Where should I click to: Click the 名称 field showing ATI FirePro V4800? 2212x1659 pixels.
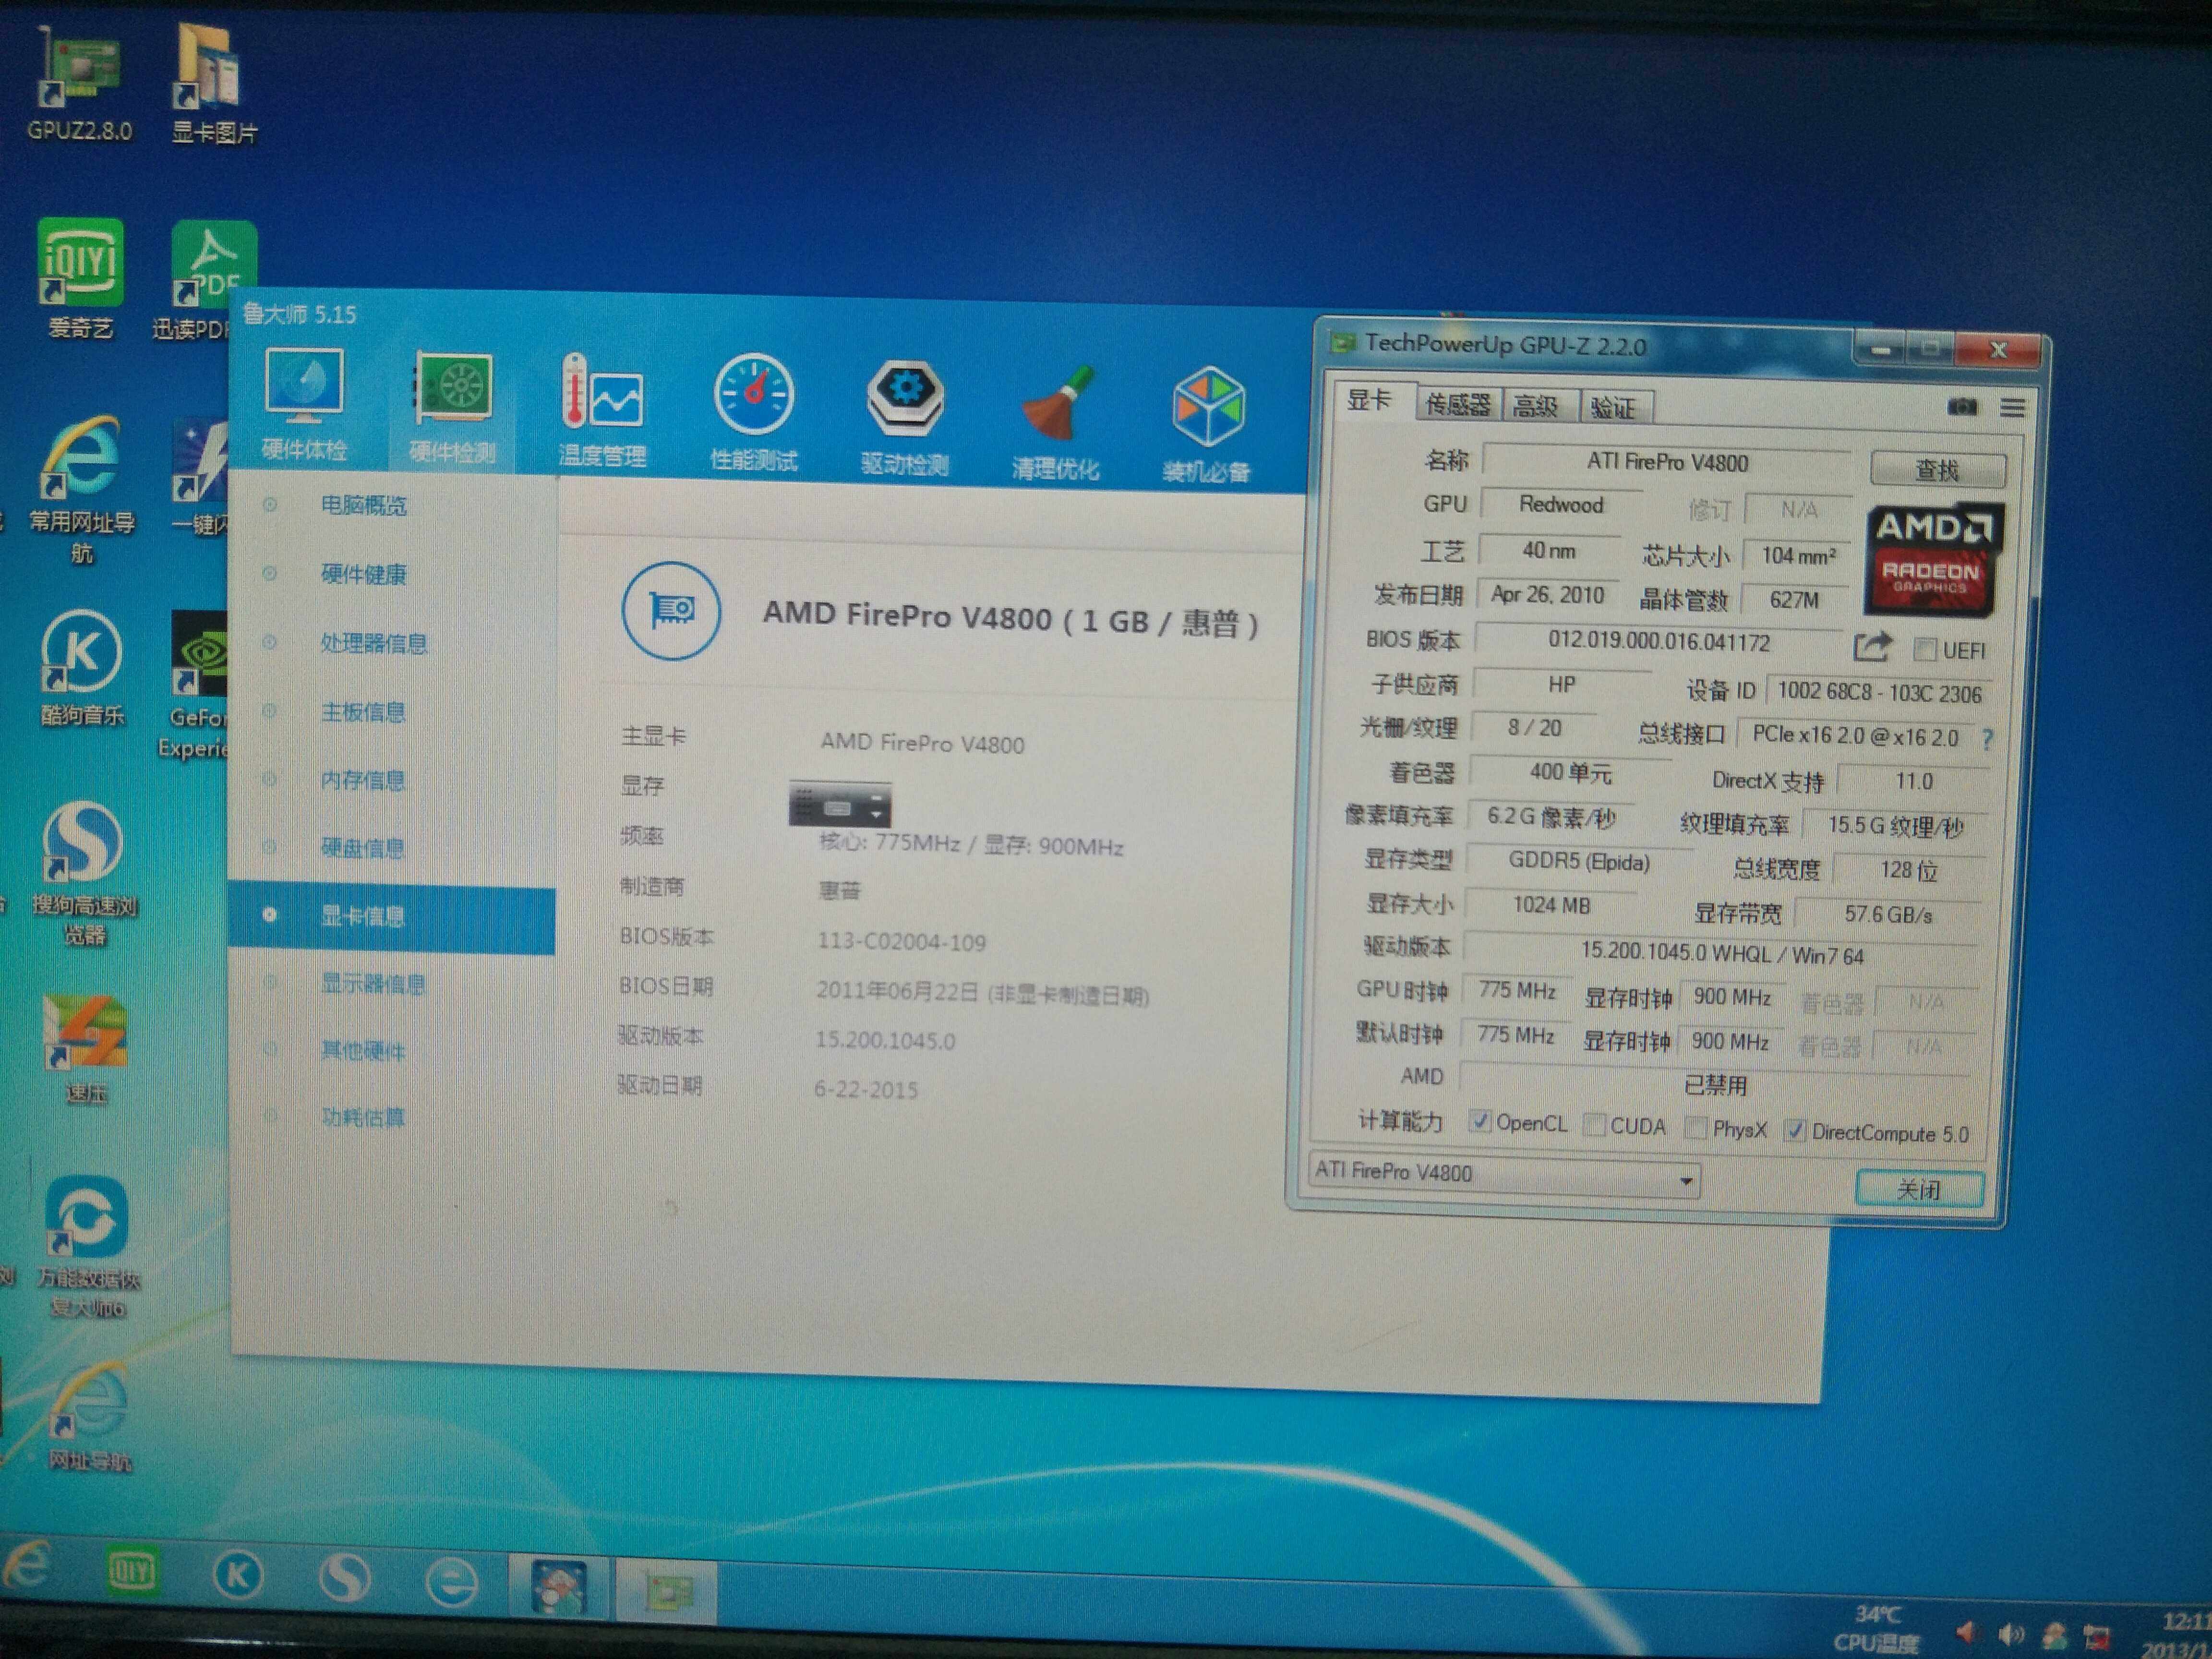[1667, 462]
